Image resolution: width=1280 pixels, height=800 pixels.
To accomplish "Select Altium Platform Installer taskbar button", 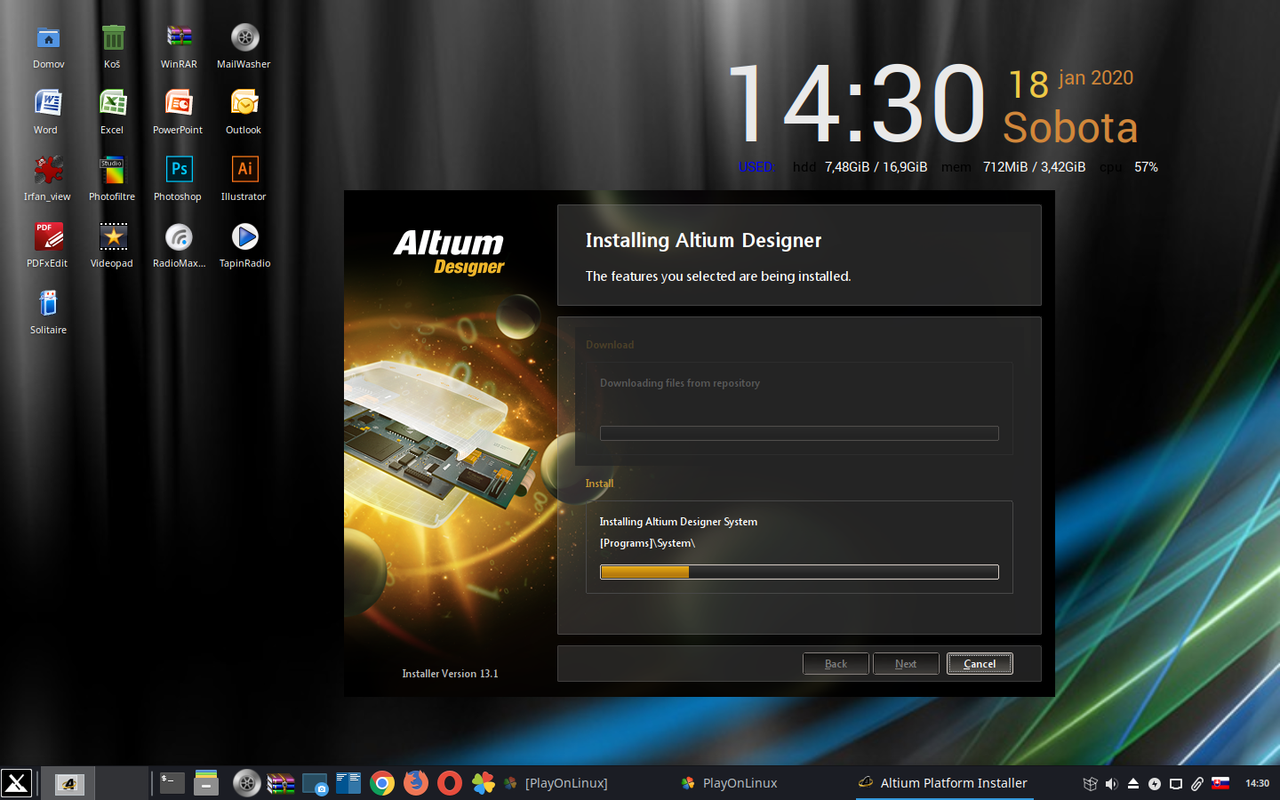I will point(943,783).
